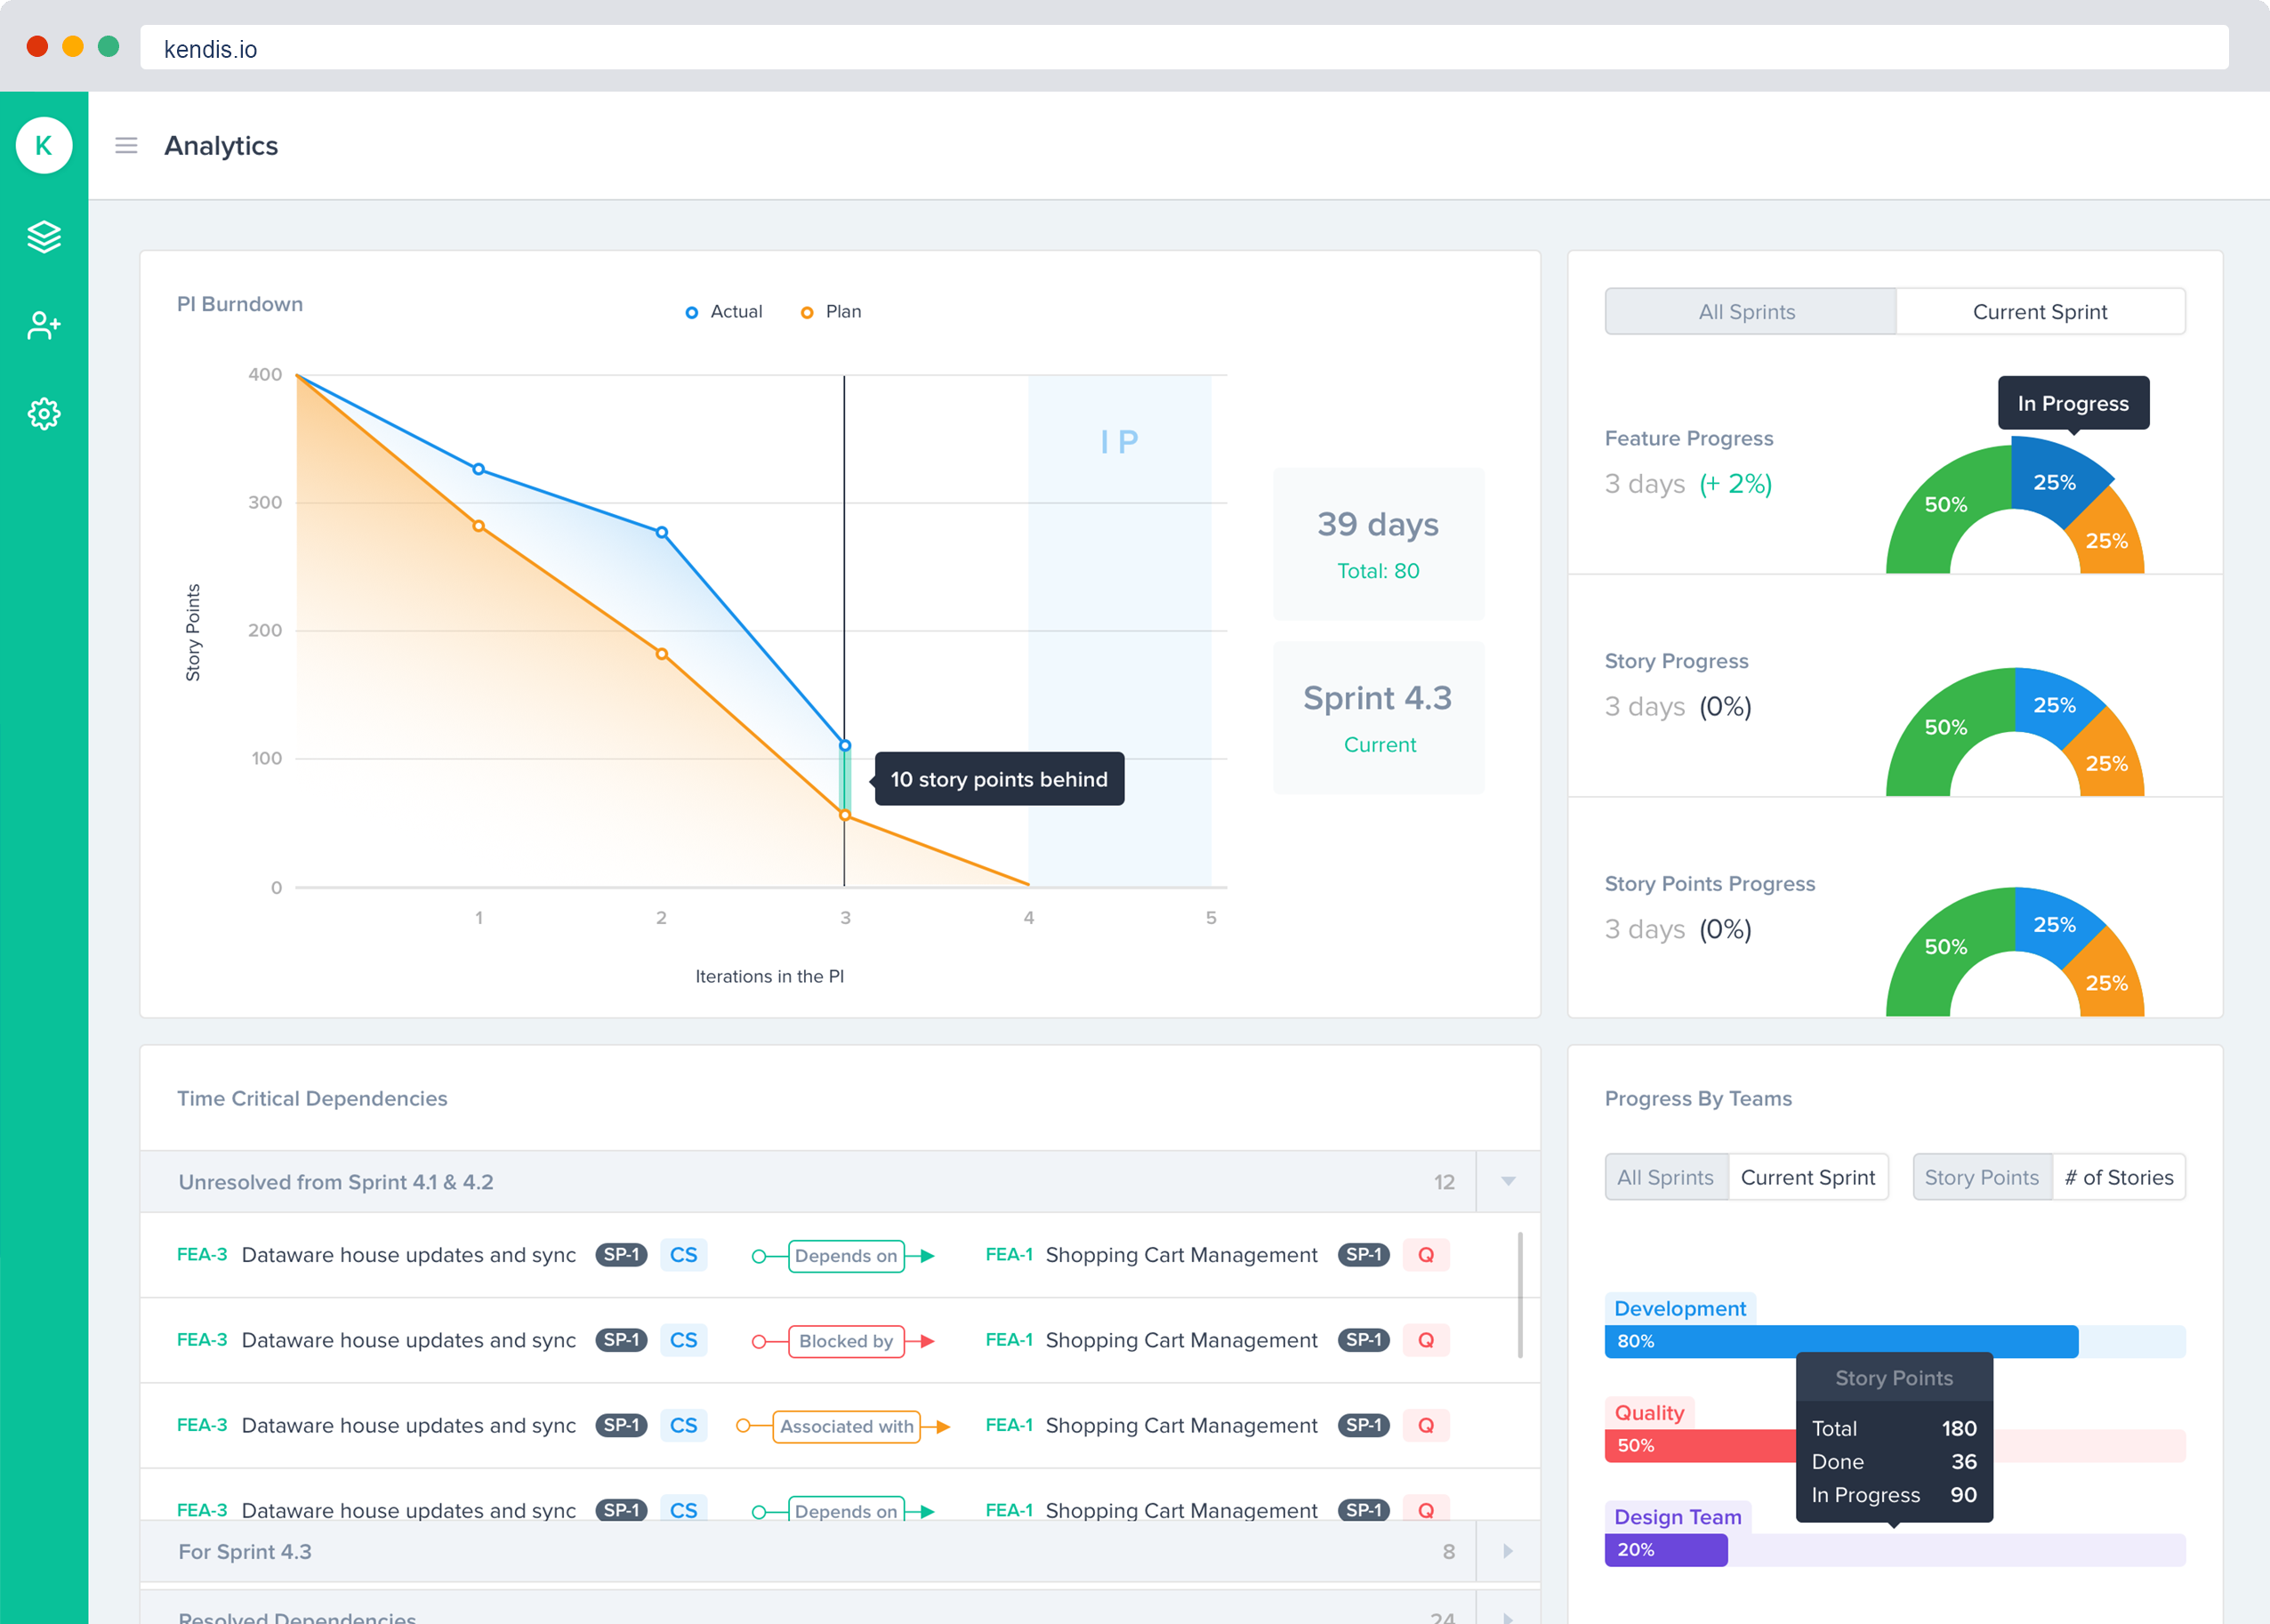Screen dimensions: 2270x1624
Task: Click the Associated with dependency tag
Action: (846, 1426)
